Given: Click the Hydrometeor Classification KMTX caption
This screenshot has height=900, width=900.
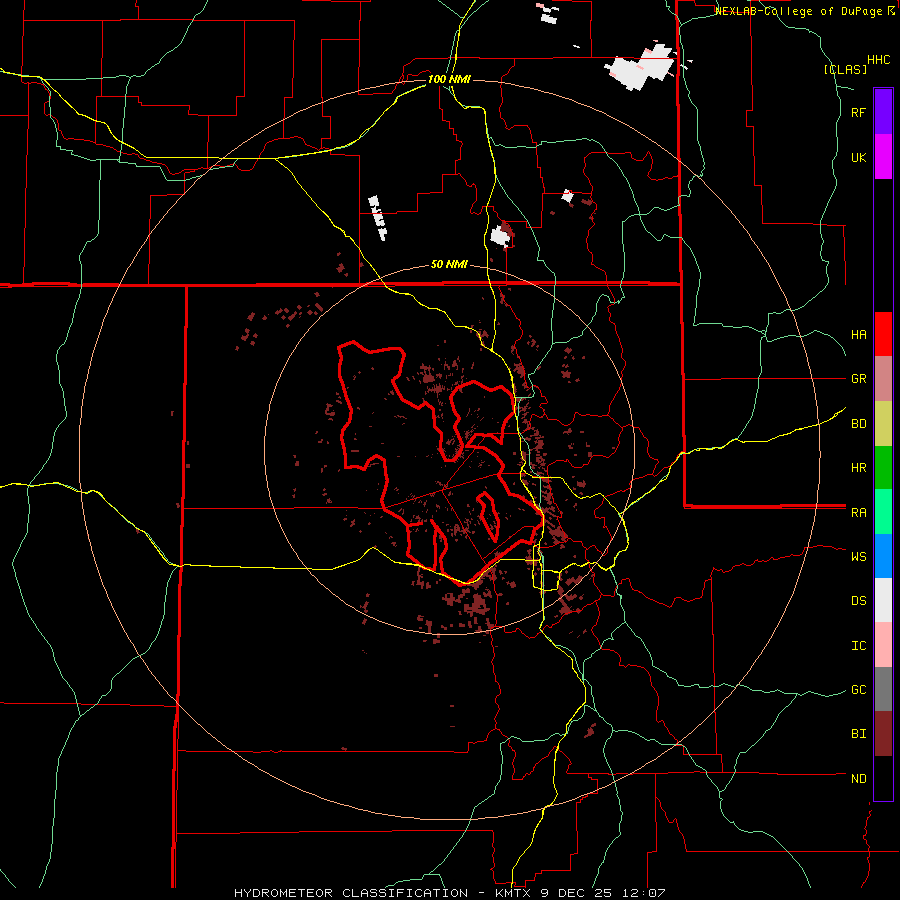Looking at the screenshot, I should [x=450, y=893].
